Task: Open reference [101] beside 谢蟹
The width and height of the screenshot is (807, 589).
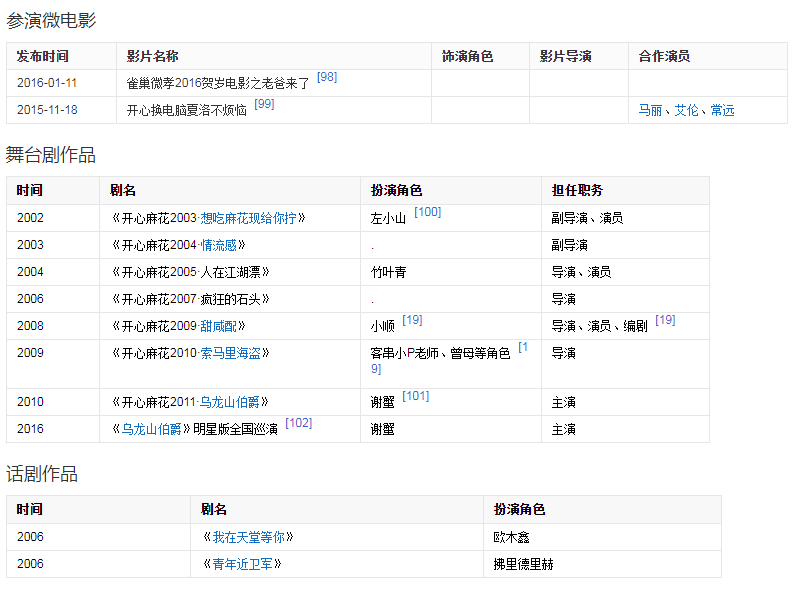Action: (x=415, y=396)
